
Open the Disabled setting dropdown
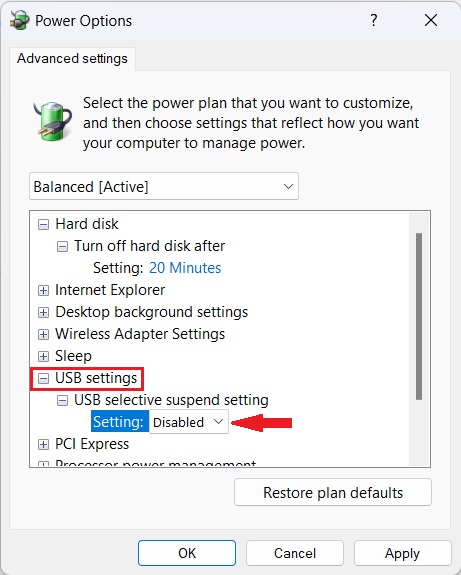[189, 422]
